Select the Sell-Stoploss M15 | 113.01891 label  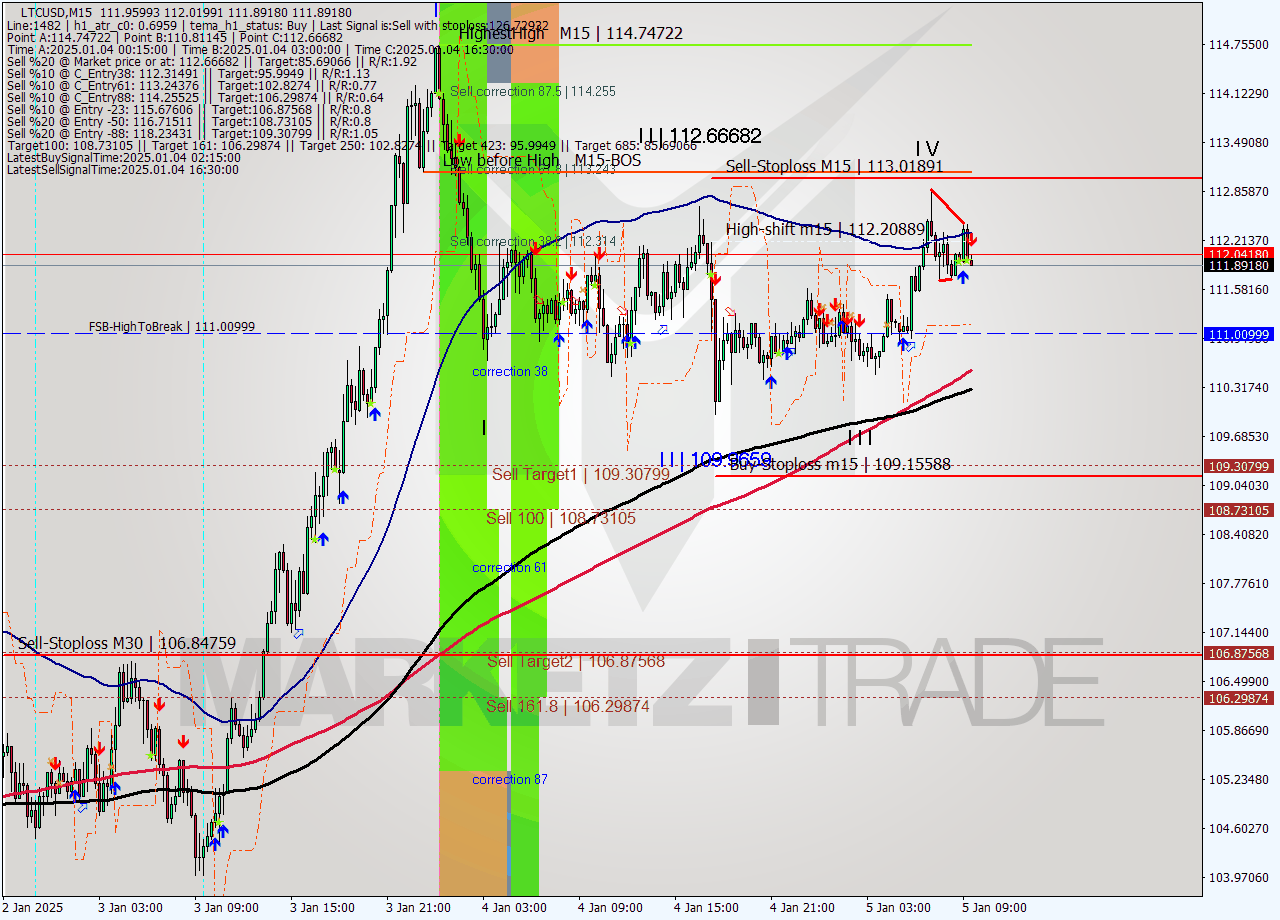tap(835, 166)
